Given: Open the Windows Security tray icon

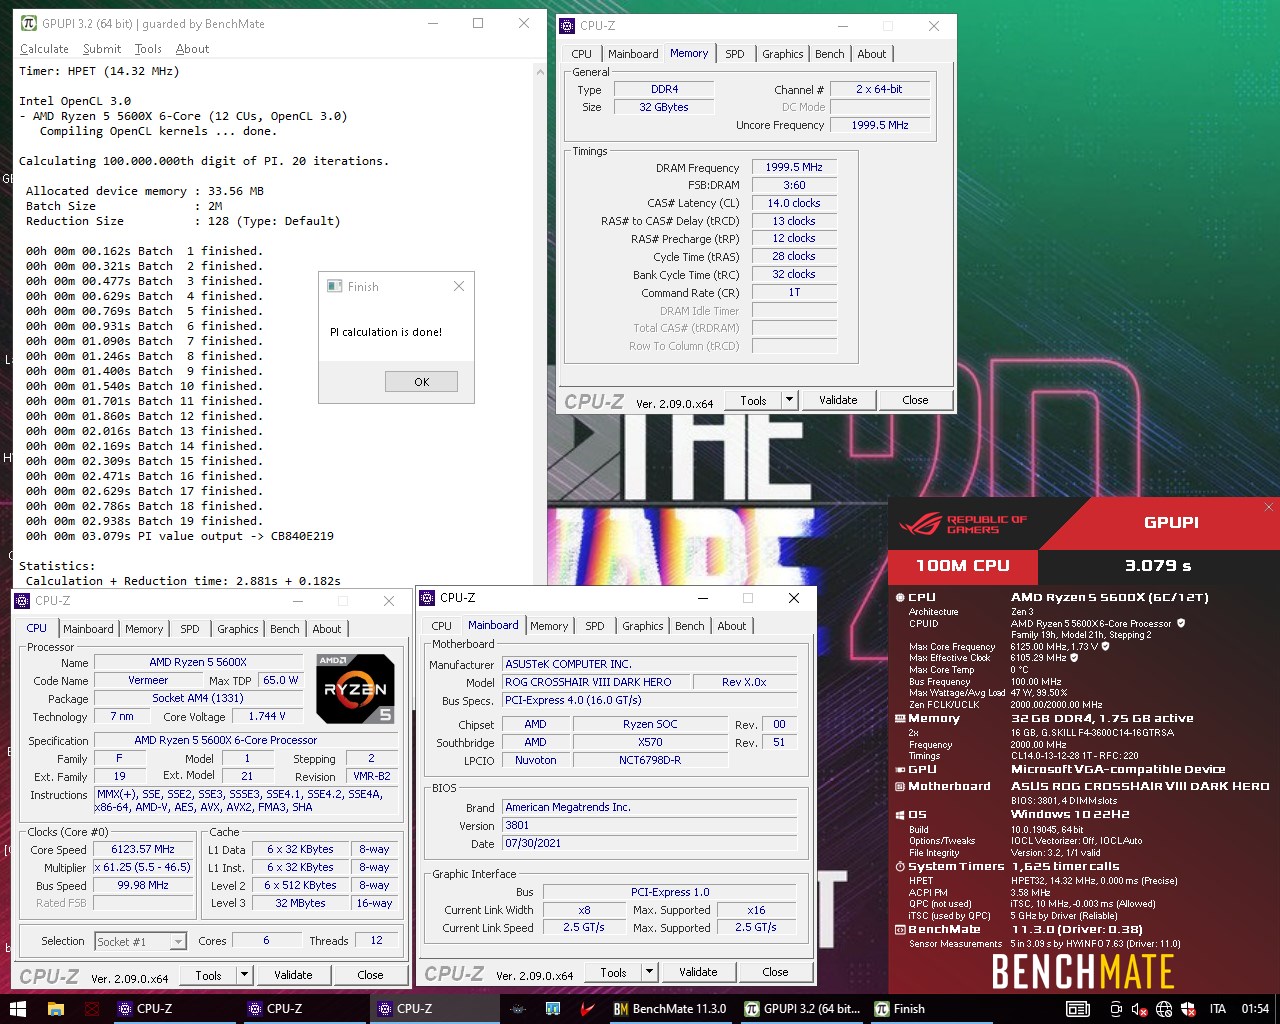Looking at the screenshot, I should click(x=1188, y=1009).
